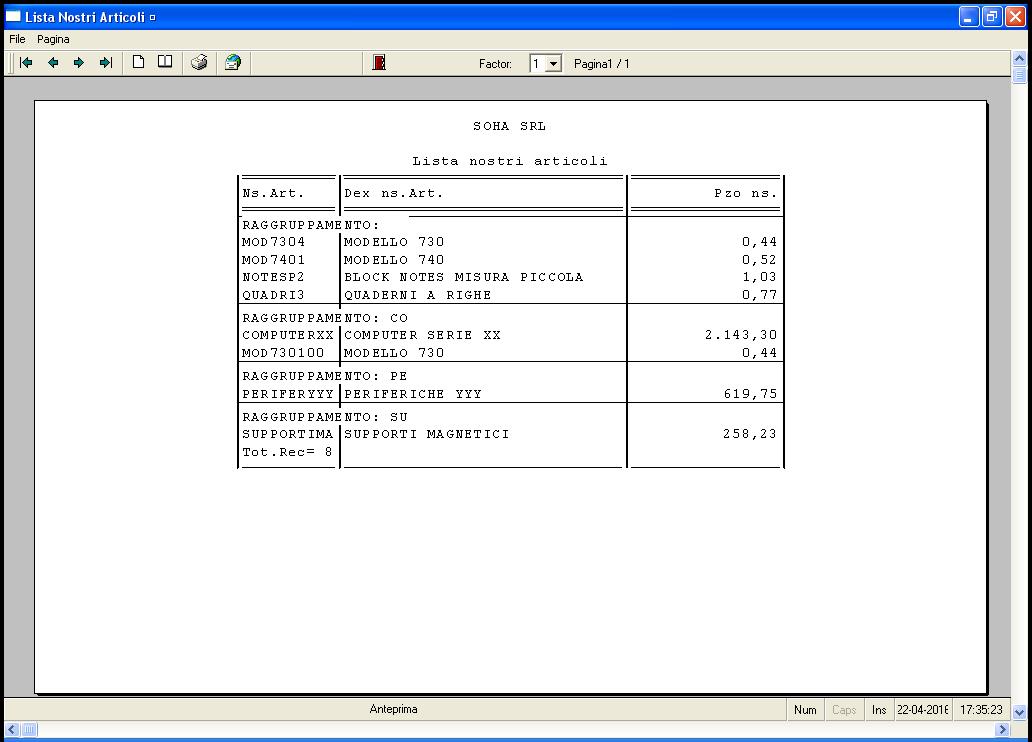Viewport: 1032px width, 742px height.
Task: Click 'Anteprima' in the status bar
Action: [x=393, y=709]
